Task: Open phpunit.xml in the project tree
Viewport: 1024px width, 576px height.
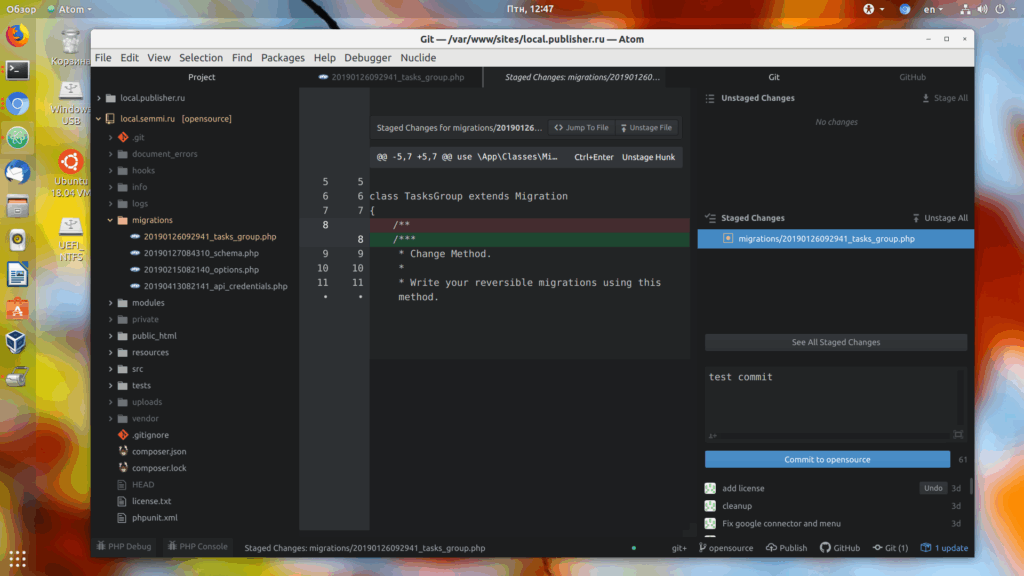Action: (x=154, y=517)
